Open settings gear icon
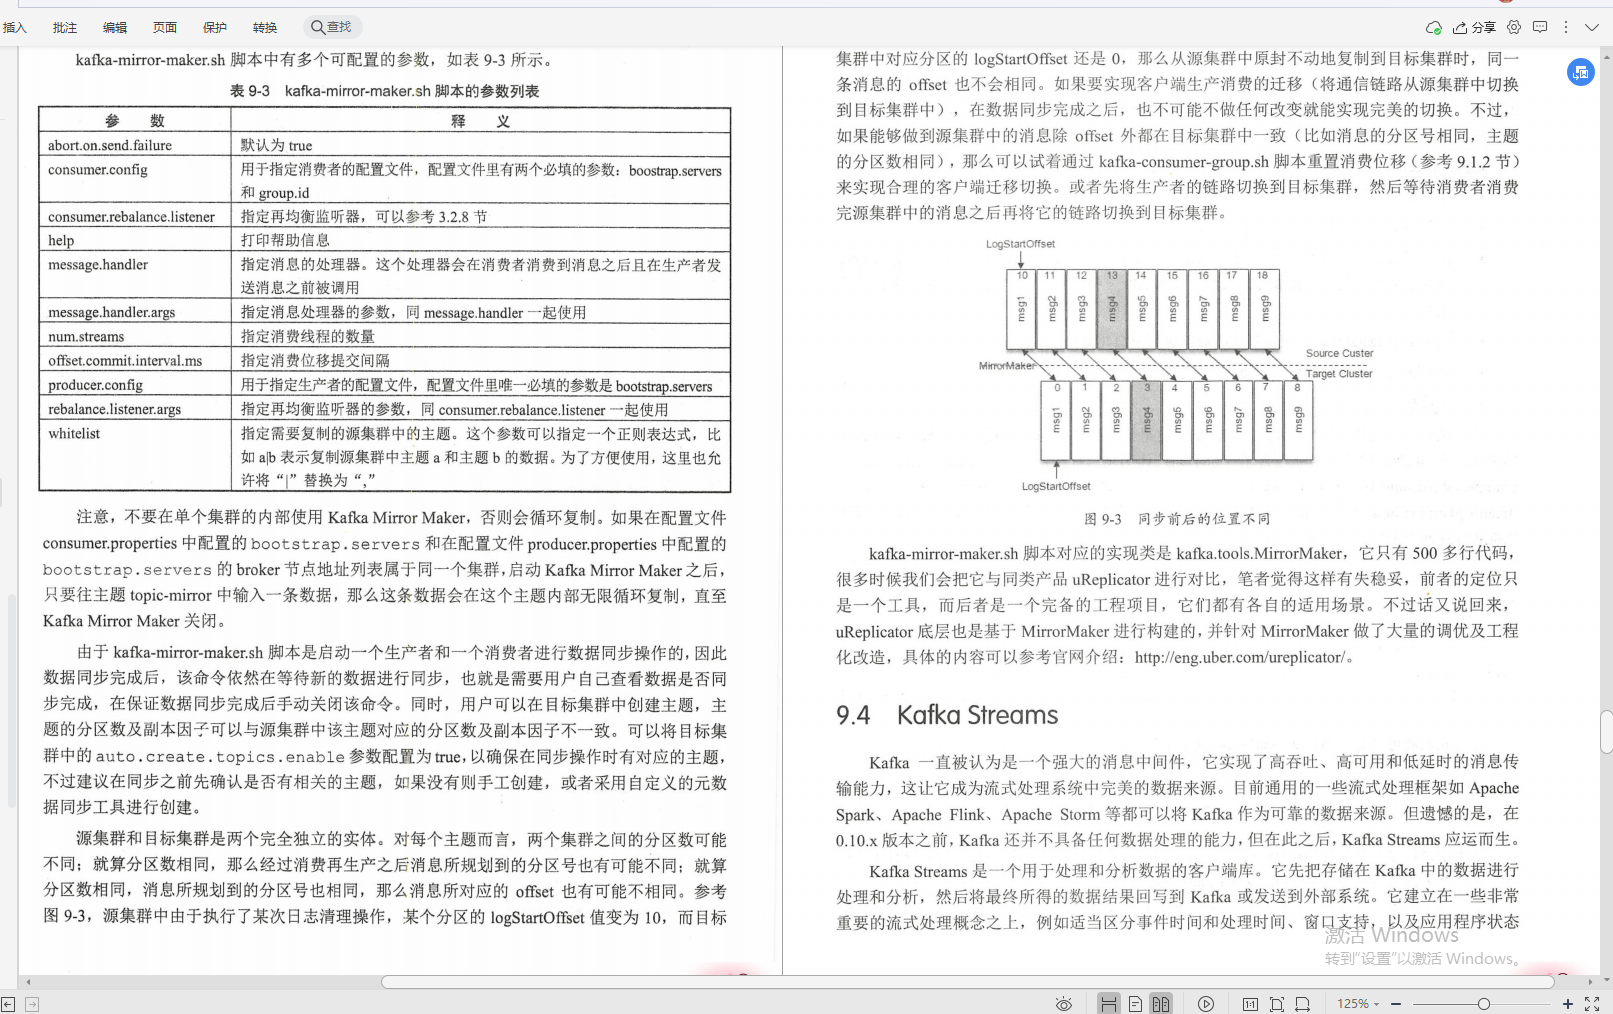Screen dimensions: 1613x1014 point(1514,27)
